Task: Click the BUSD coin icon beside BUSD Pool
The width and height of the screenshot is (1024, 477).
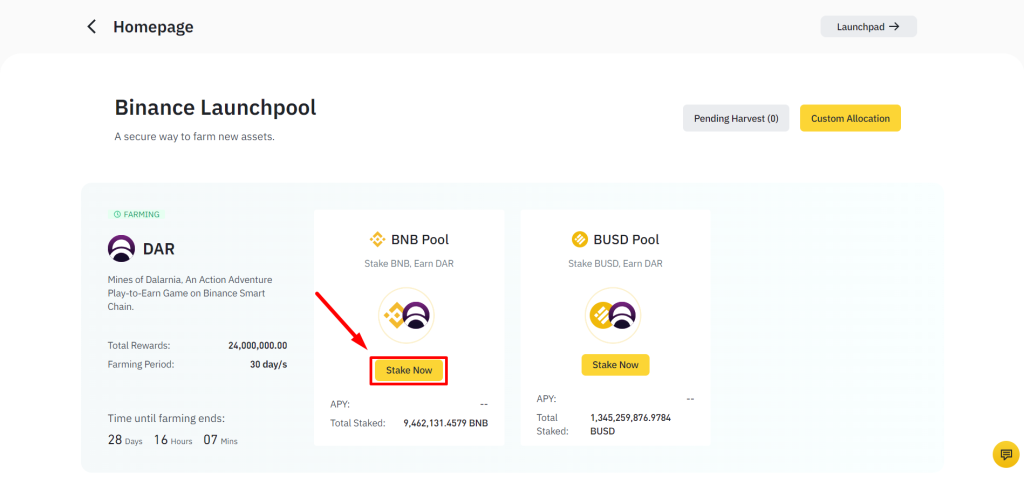Action: (580, 240)
